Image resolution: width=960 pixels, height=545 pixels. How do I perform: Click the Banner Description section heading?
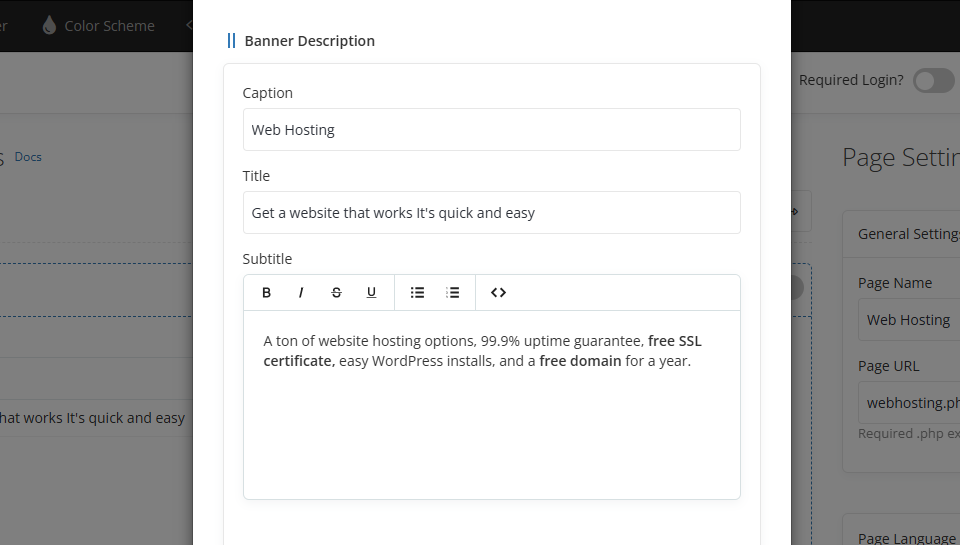click(x=309, y=41)
